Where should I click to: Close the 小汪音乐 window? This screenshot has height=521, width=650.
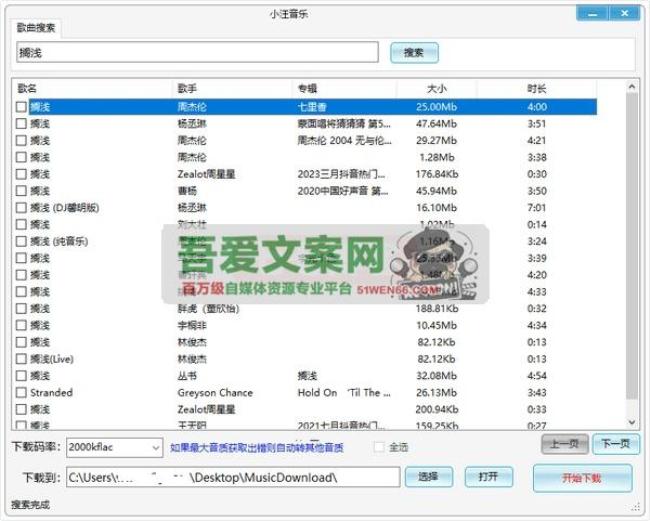pyautogui.click(x=625, y=14)
